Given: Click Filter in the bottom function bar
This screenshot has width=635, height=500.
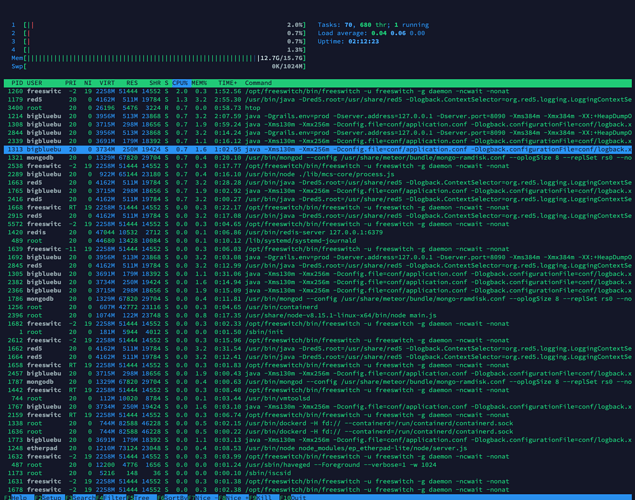Looking at the screenshot, I should tap(111, 497).
